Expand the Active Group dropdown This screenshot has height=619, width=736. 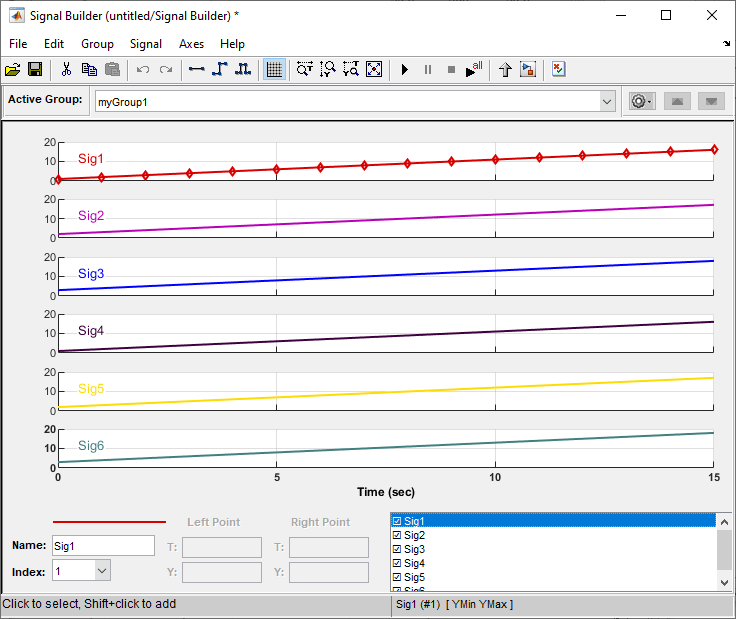tap(607, 101)
